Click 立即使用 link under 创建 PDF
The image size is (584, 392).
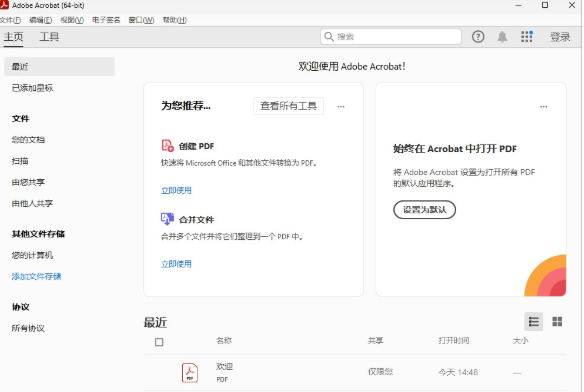[x=176, y=190]
